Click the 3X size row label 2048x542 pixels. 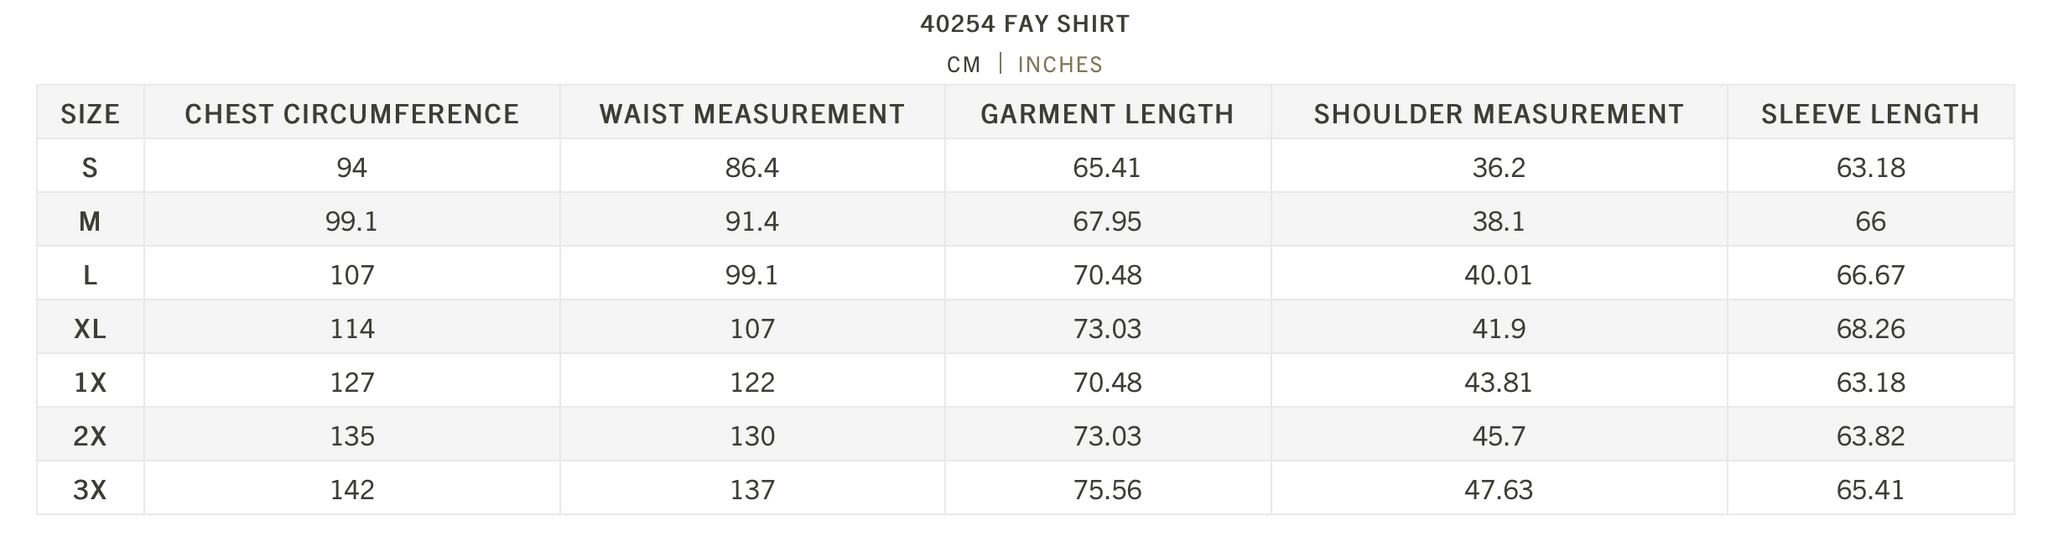(x=90, y=490)
